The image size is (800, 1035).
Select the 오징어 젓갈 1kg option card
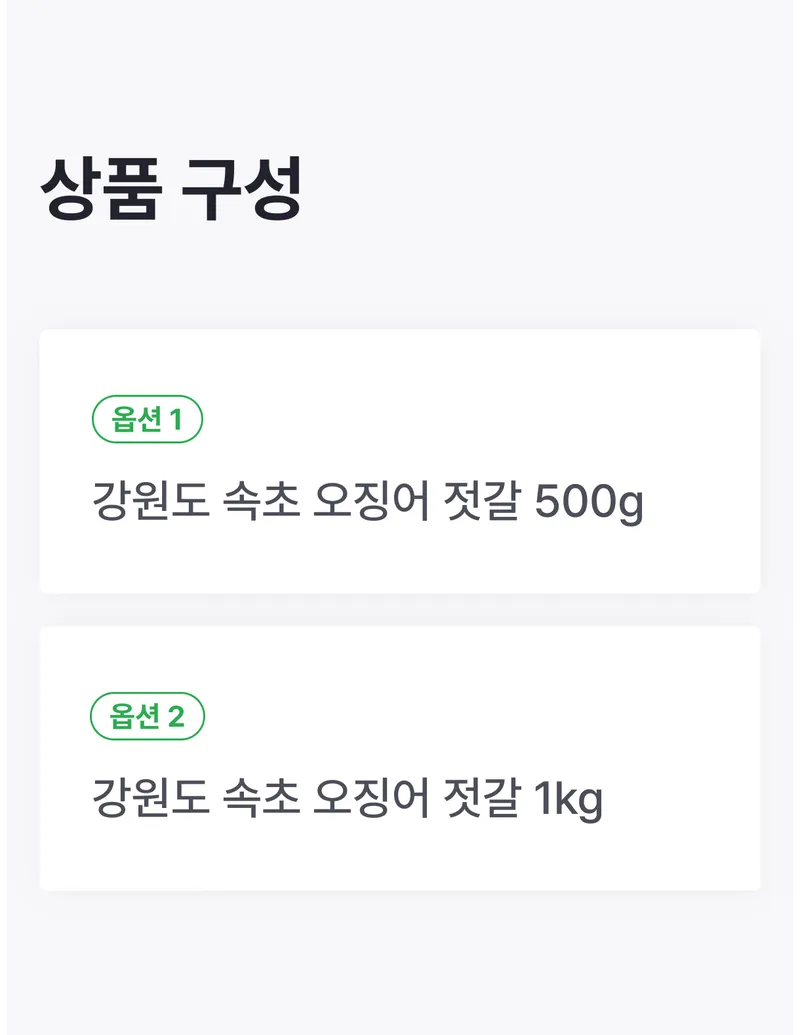coord(400,758)
